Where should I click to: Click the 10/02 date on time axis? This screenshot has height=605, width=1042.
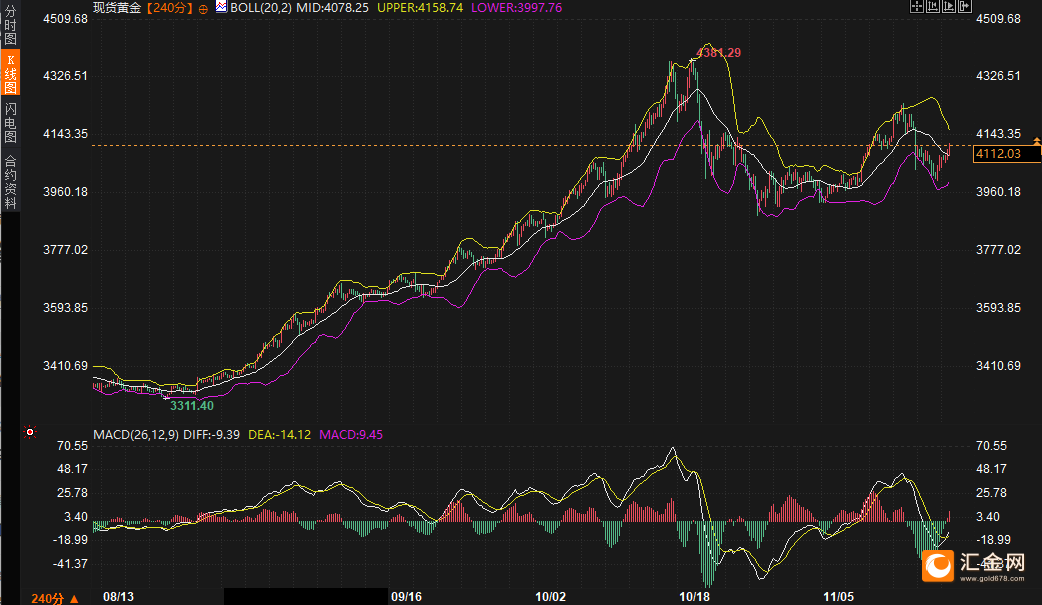550,596
